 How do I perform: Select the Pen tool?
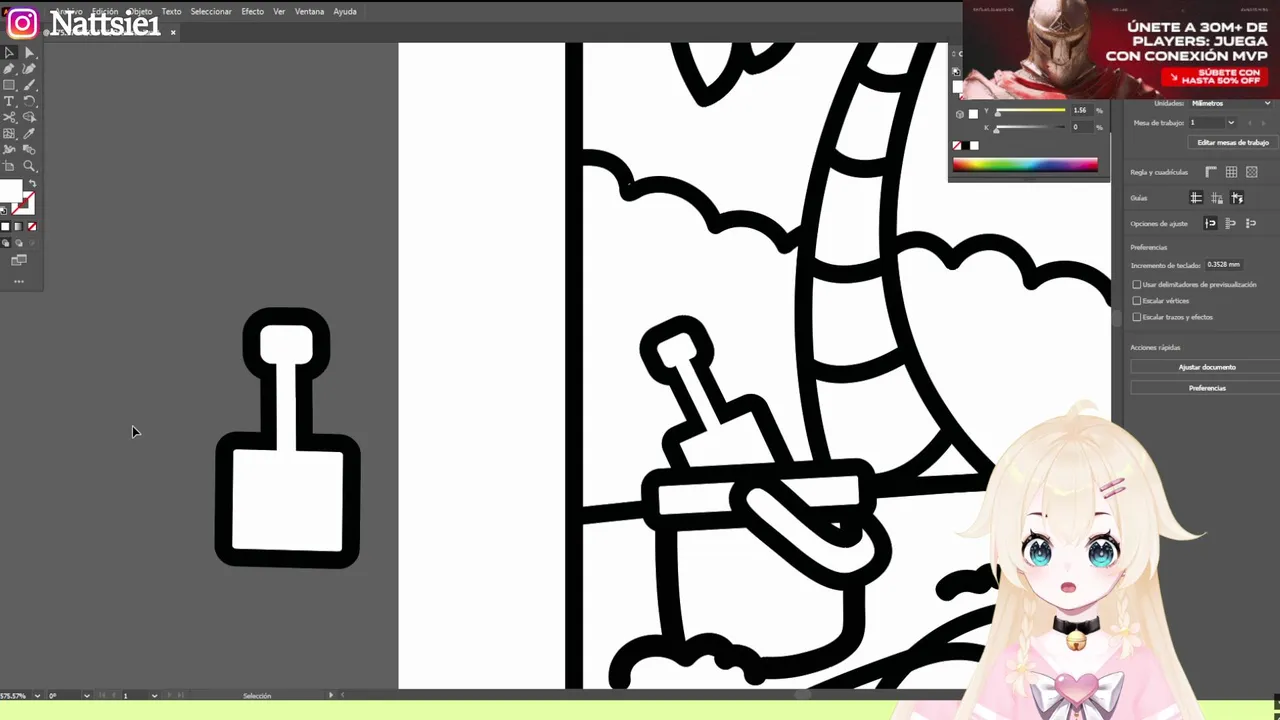pyautogui.click(x=9, y=69)
